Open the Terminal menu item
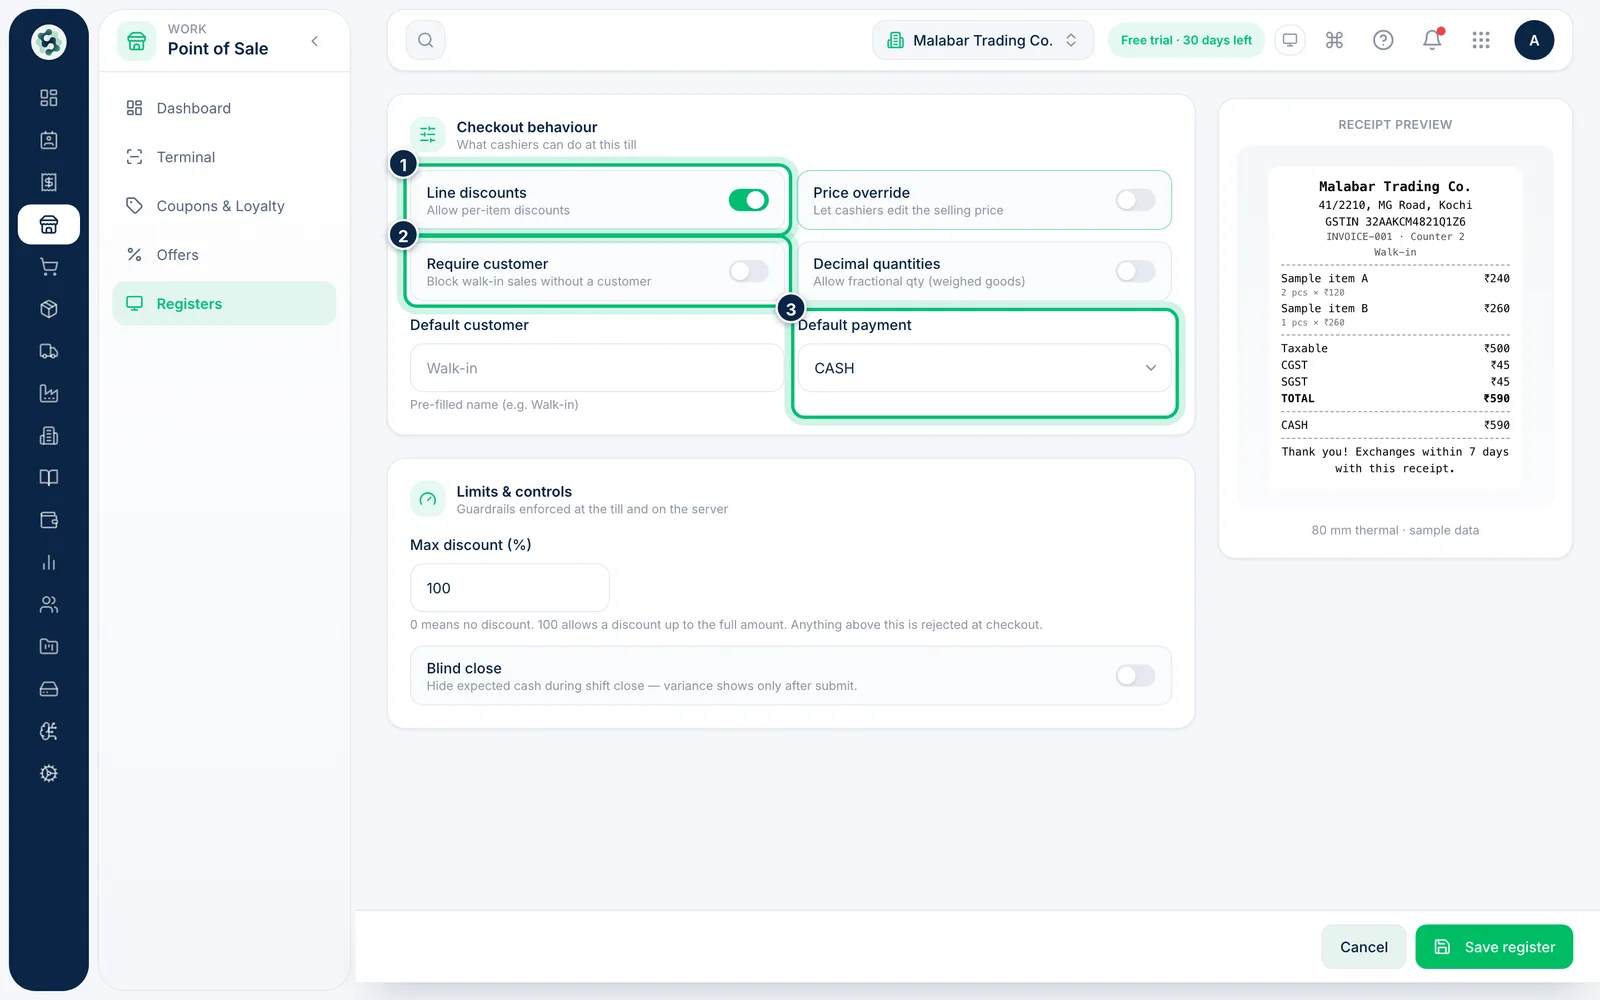This screenshot has height=1000, width=1600. coord(224,157)
